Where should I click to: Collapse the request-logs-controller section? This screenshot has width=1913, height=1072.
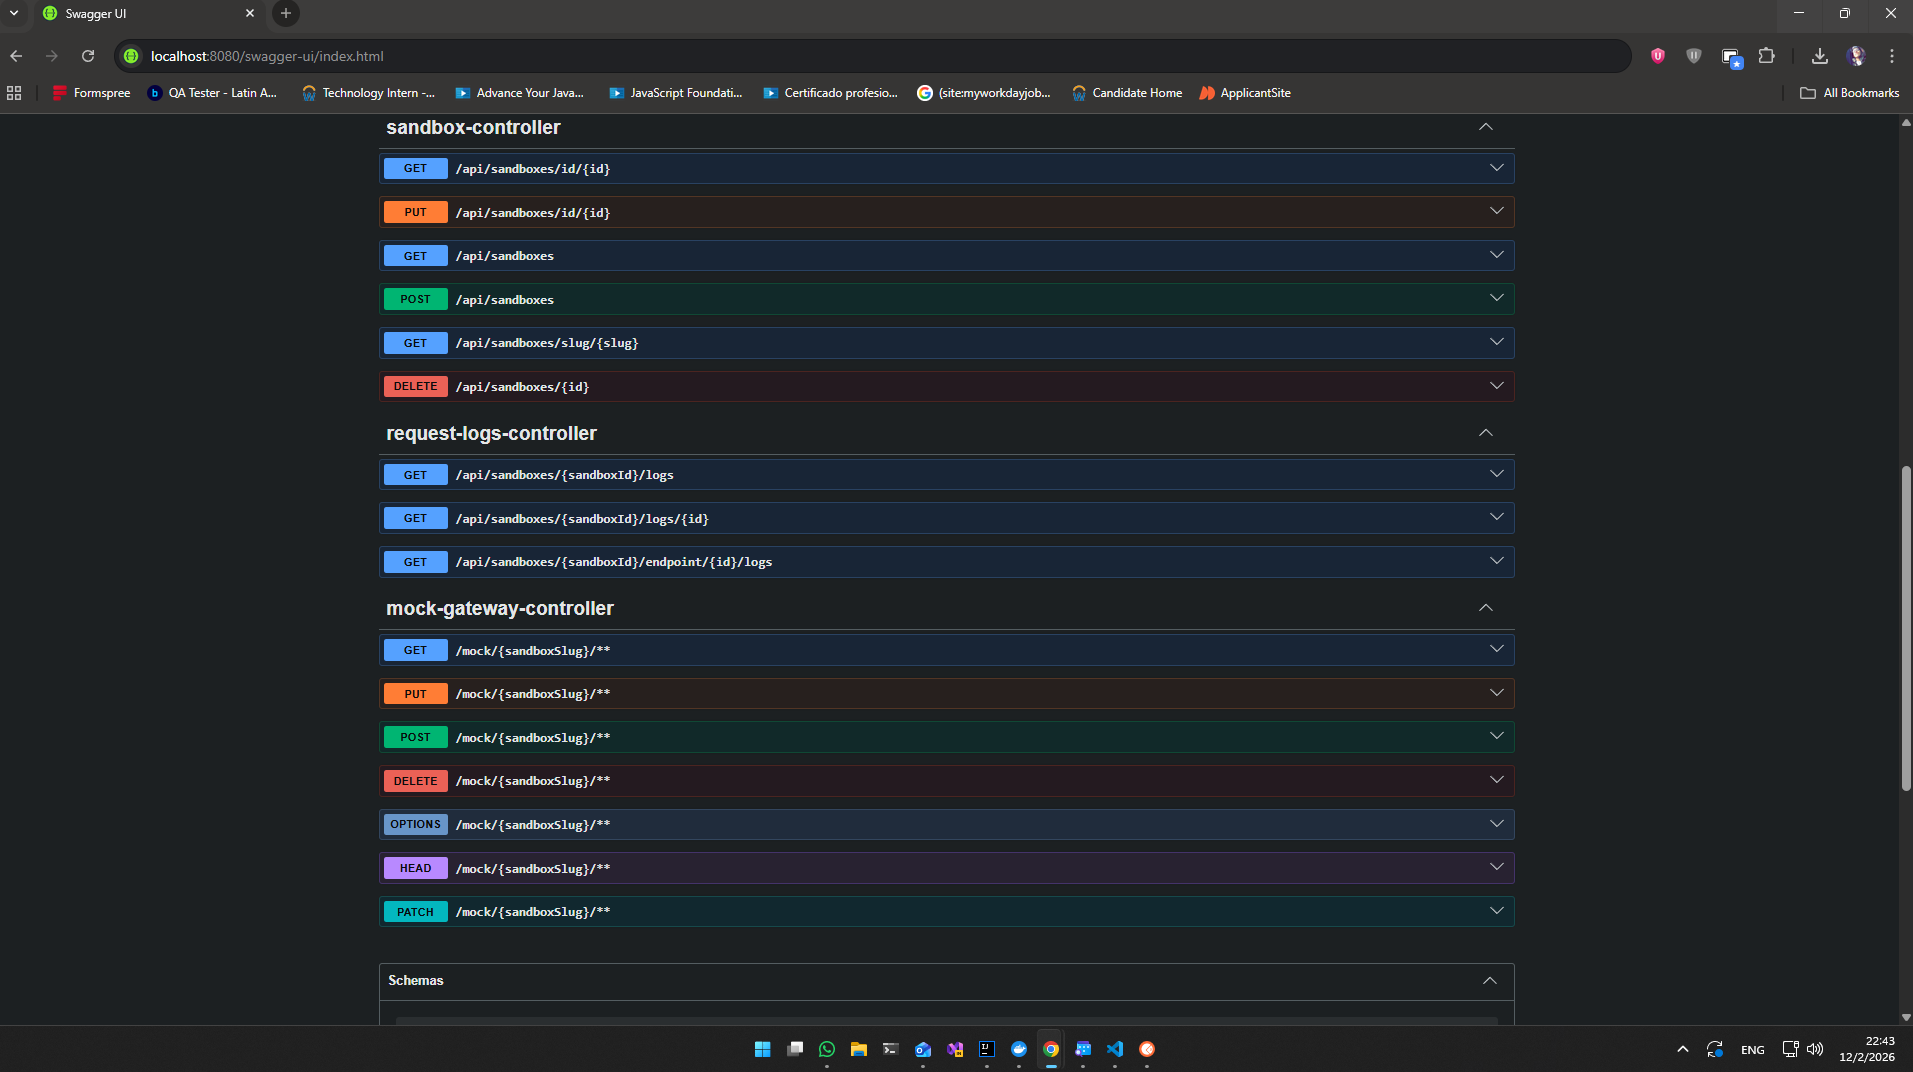(1485, 433)
